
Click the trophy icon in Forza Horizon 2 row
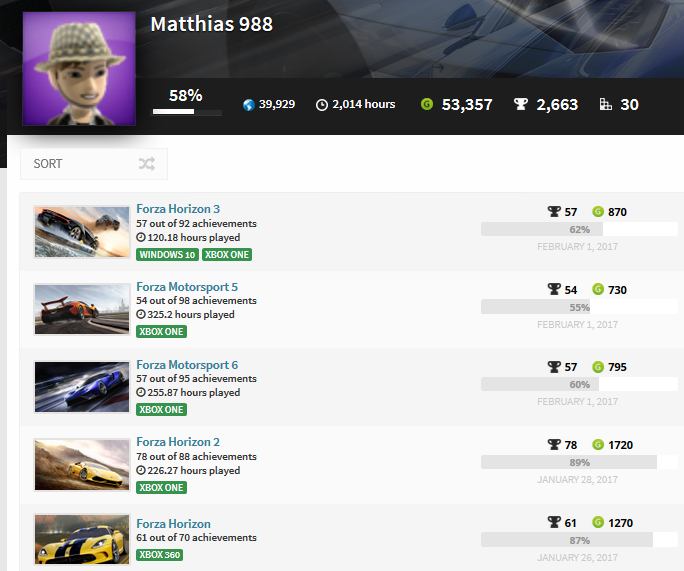[x=554, y=444]
